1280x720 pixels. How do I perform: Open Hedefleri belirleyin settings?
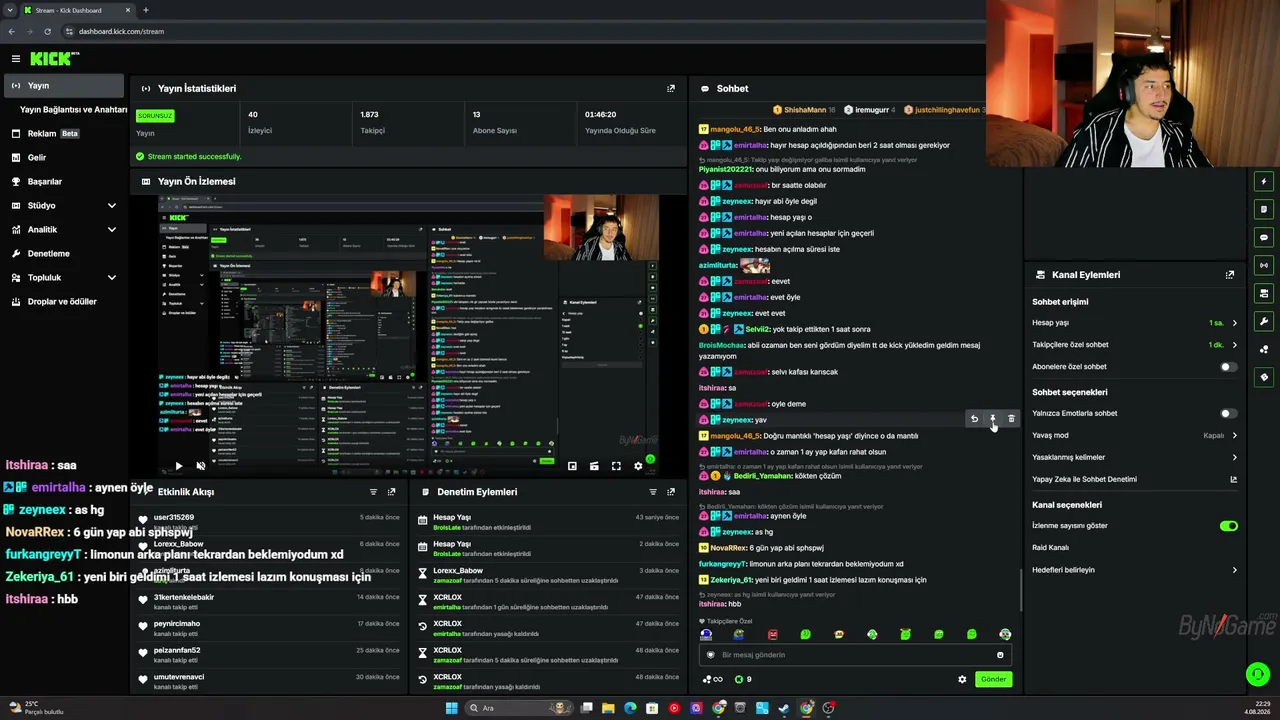(1136, 570)
